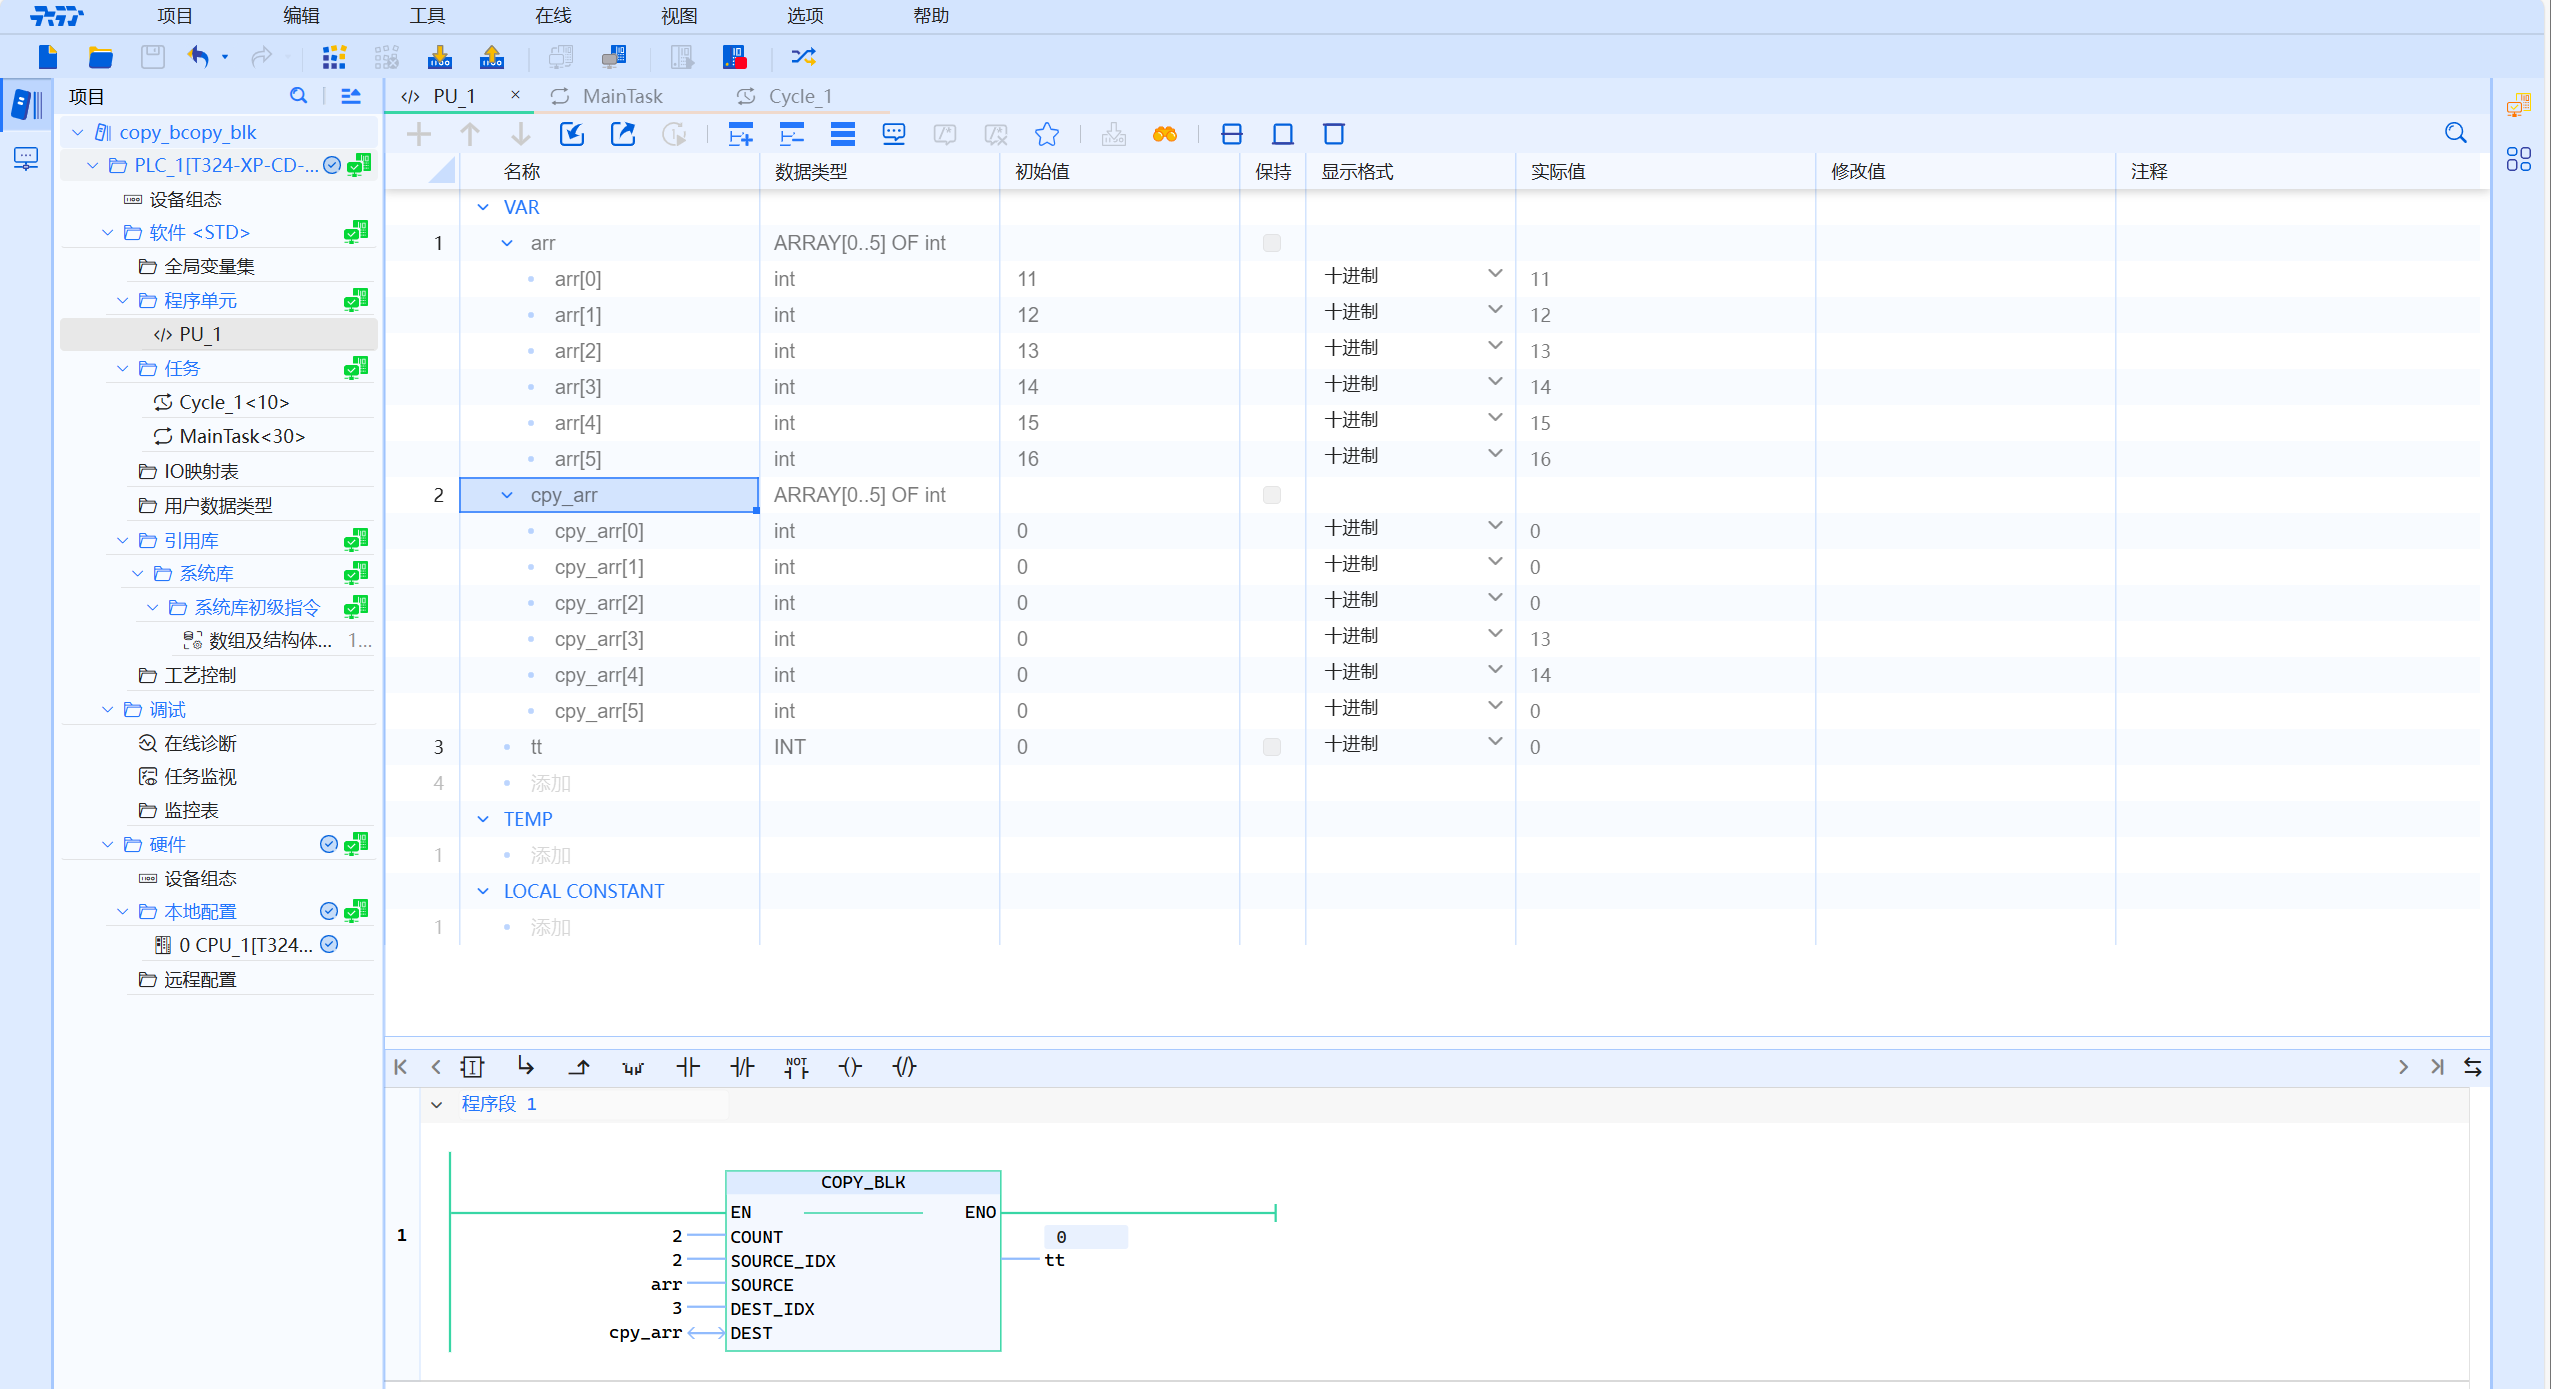The width and height of the screenshot is (2551, 1389).
Task: Insert a normally open contact in ladder toolbar
Action: 688,1067
